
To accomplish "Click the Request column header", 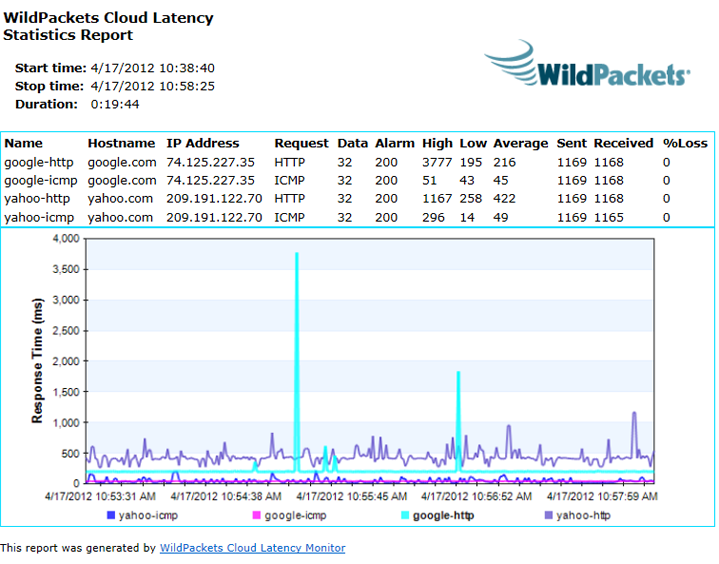I will coord(301,144).
